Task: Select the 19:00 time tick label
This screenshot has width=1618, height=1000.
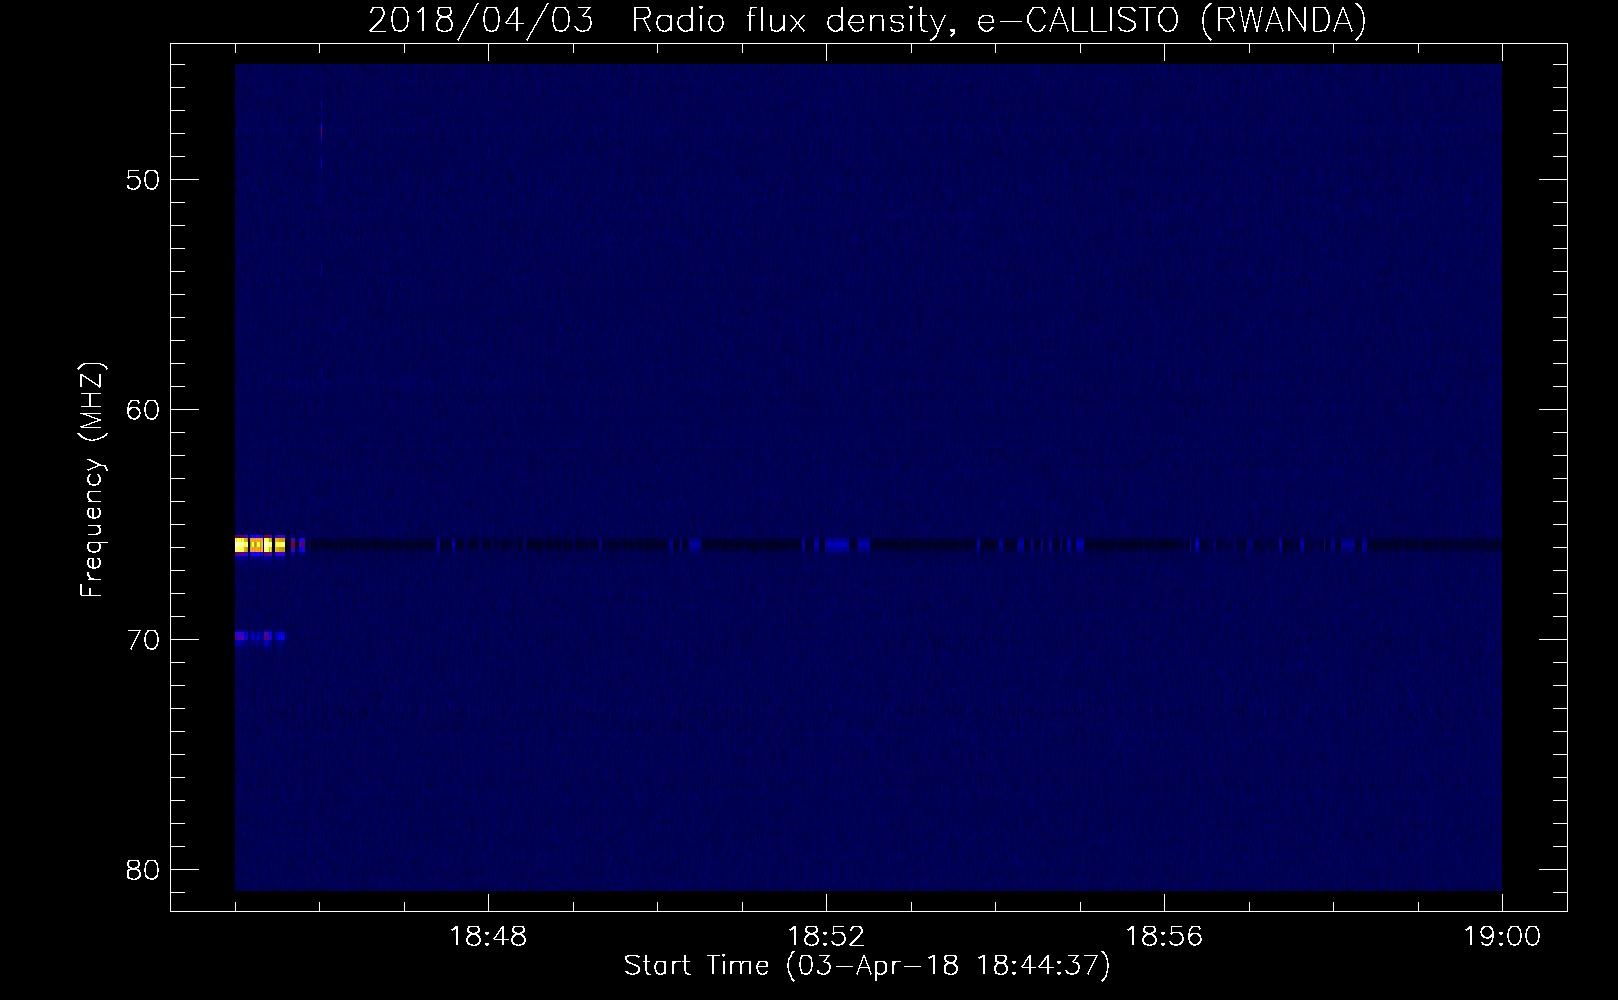Action: point(1502,937)
